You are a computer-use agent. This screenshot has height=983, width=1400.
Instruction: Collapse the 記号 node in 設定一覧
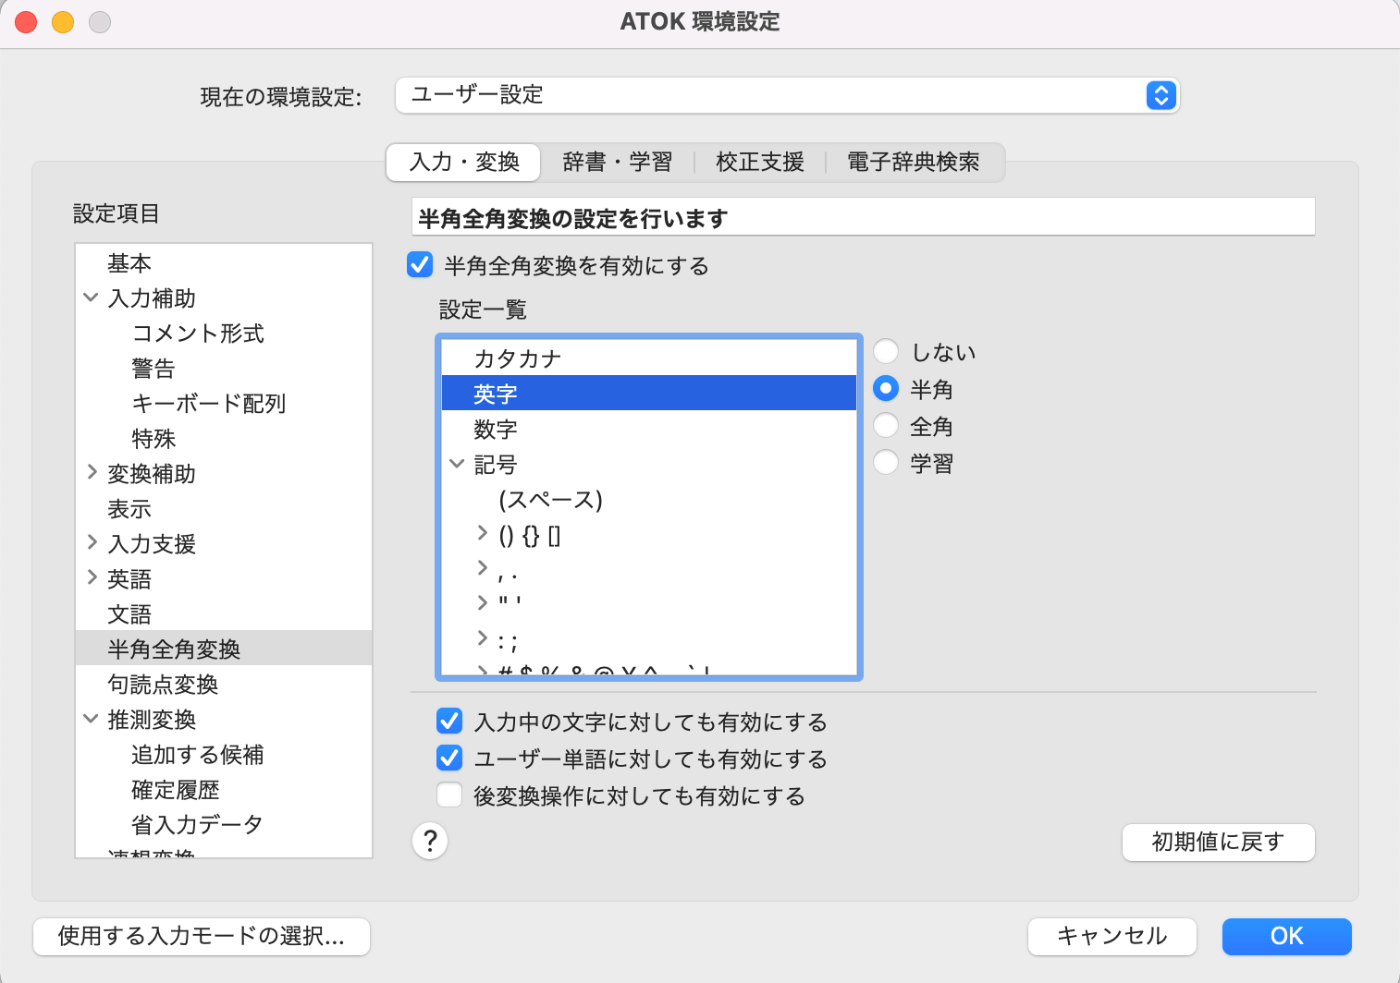tap(457, 463)
